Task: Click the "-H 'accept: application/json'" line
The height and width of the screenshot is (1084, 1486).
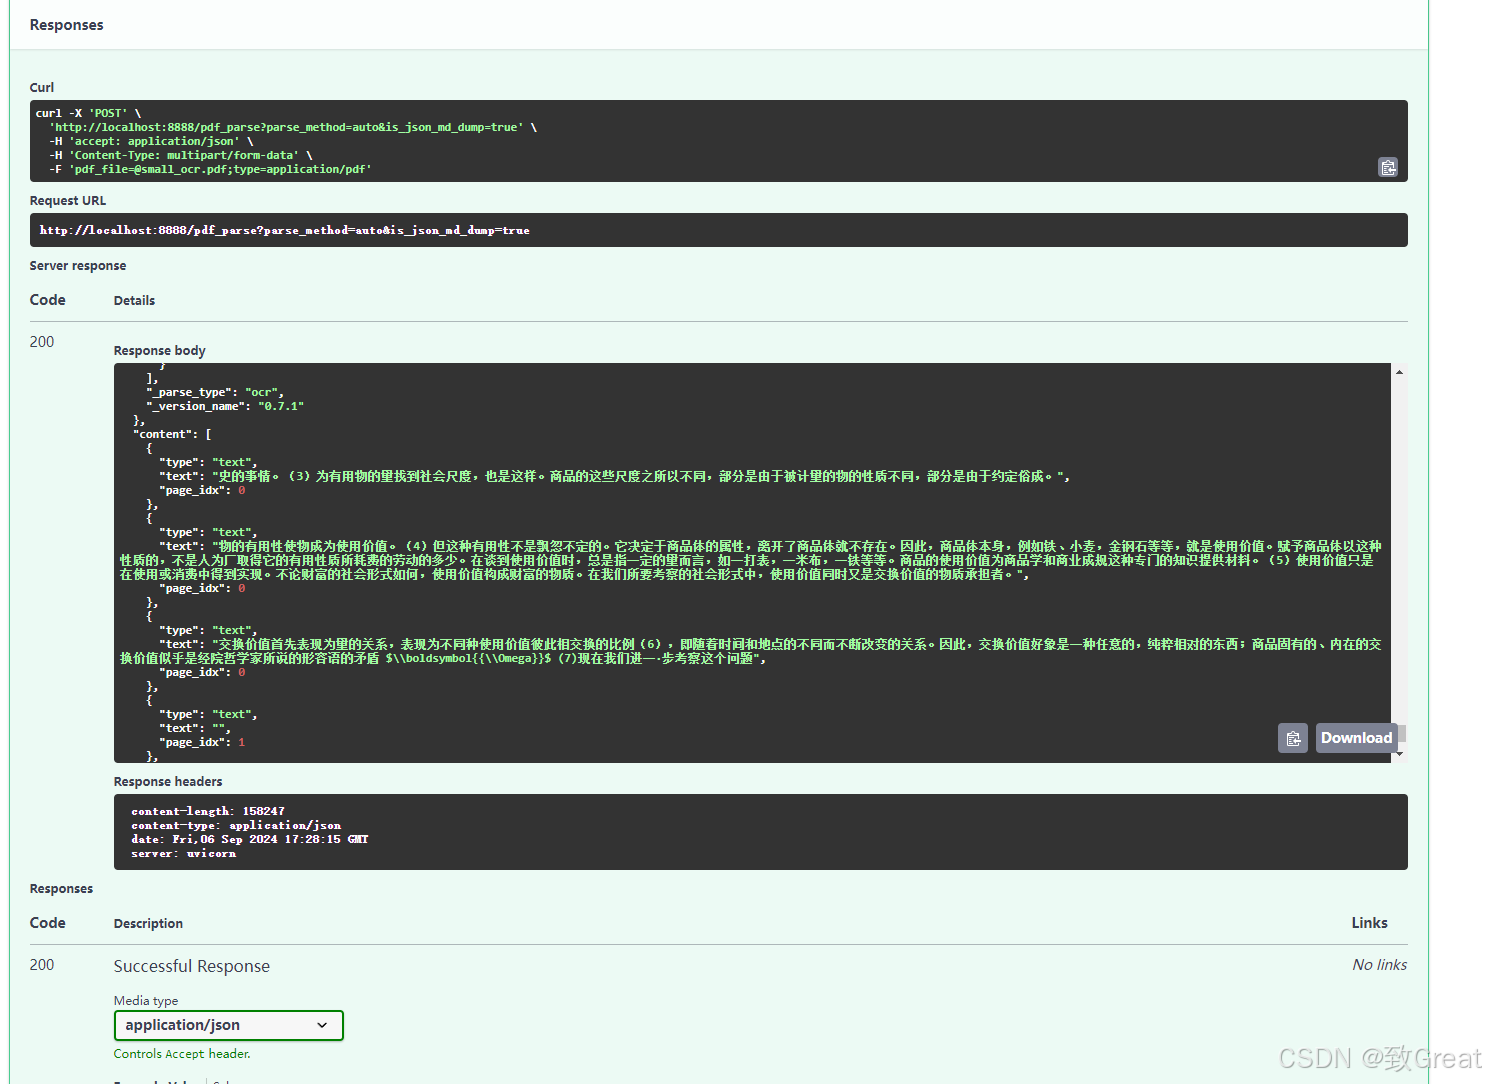Action: [151, 141]
